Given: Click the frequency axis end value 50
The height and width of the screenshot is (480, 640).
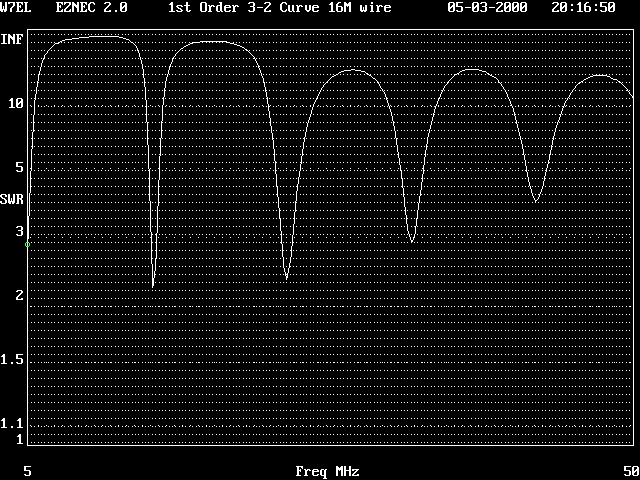Looking at the screenshot, I should pos(631,471).
